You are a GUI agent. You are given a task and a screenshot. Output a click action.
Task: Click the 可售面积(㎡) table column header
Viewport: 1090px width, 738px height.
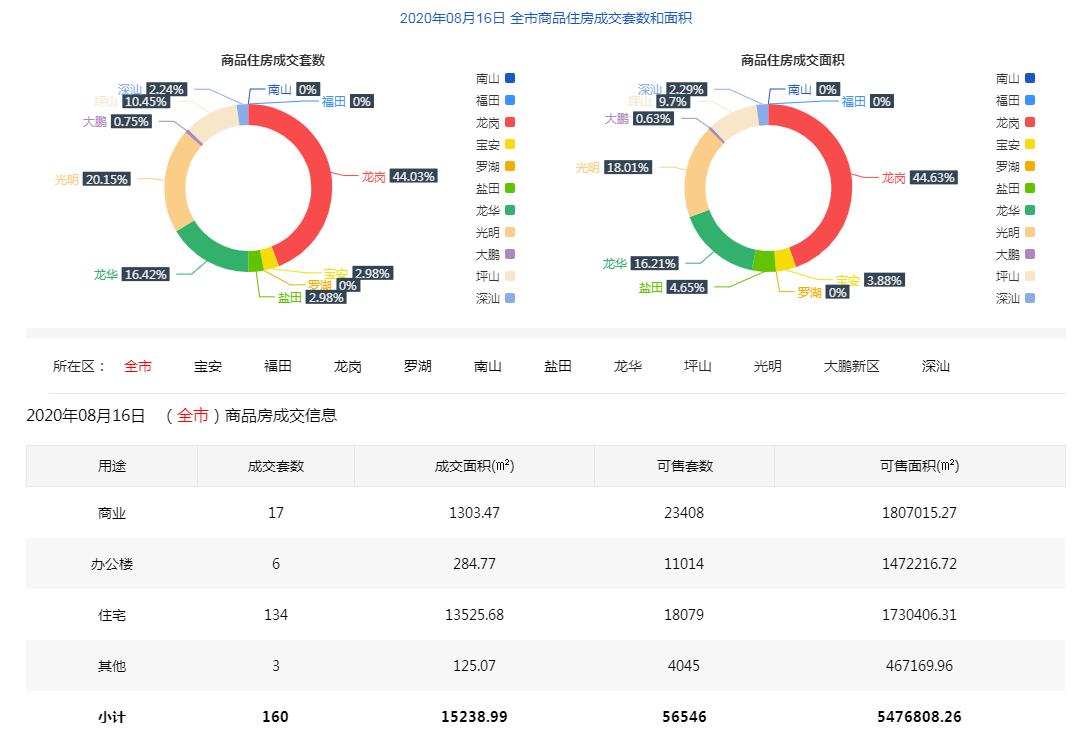pyautogui.click(x=919, y=467)
